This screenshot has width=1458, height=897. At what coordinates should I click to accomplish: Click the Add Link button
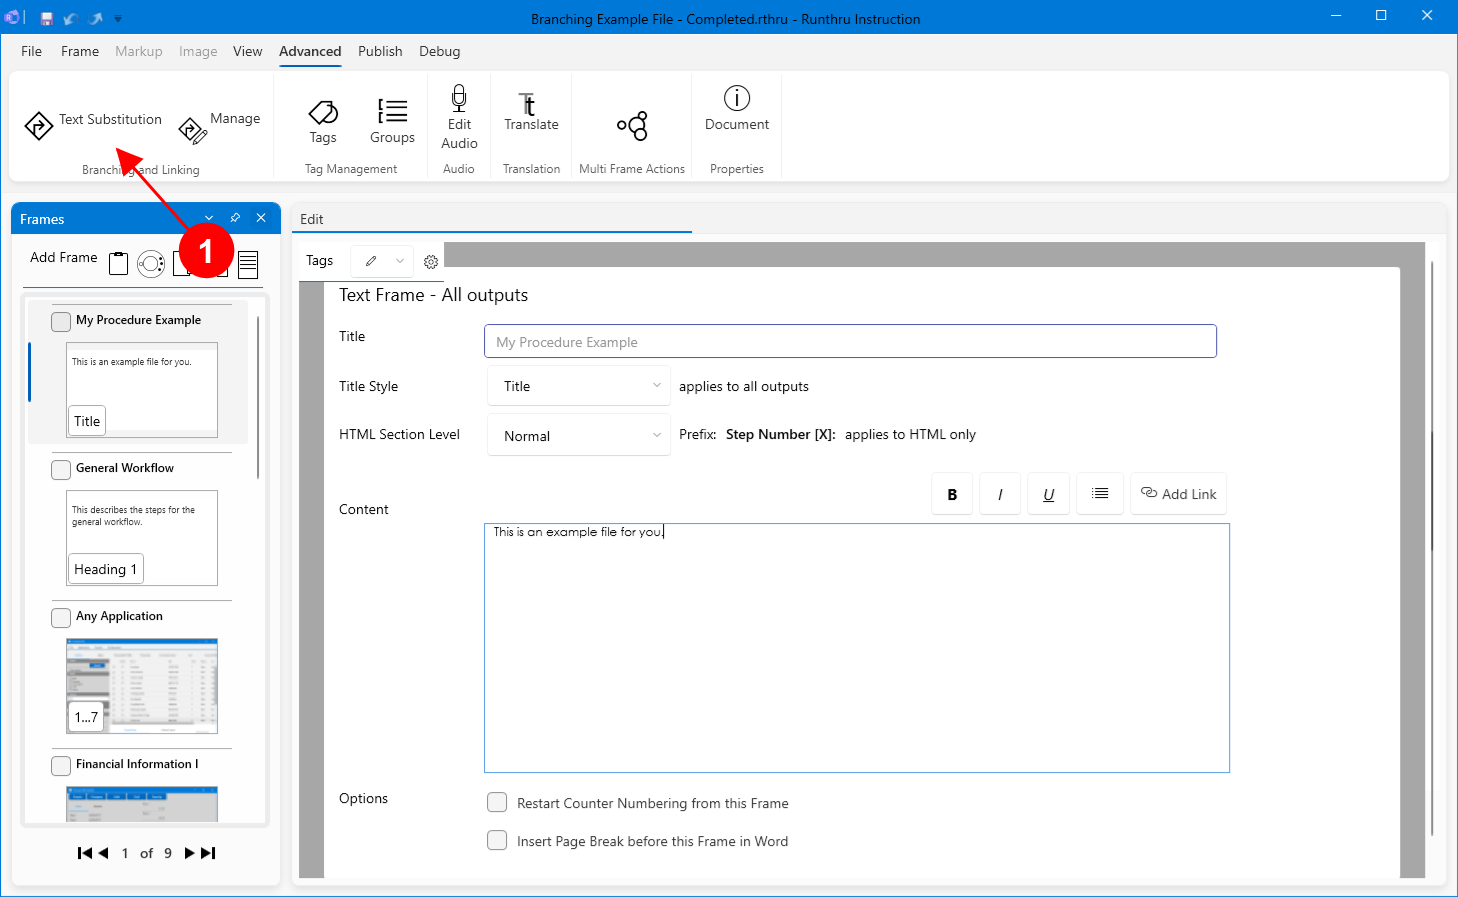pos(1178,494)
